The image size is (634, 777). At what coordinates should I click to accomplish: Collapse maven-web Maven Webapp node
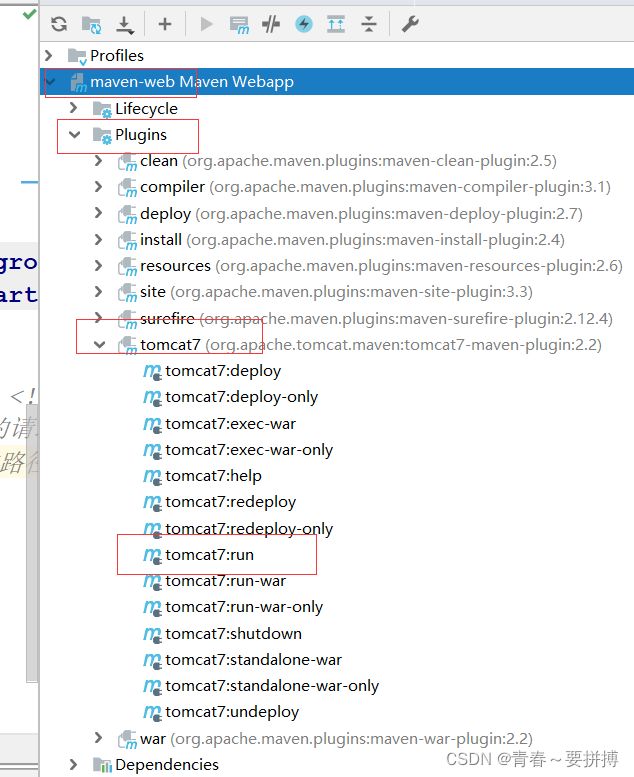coord(51,81)
